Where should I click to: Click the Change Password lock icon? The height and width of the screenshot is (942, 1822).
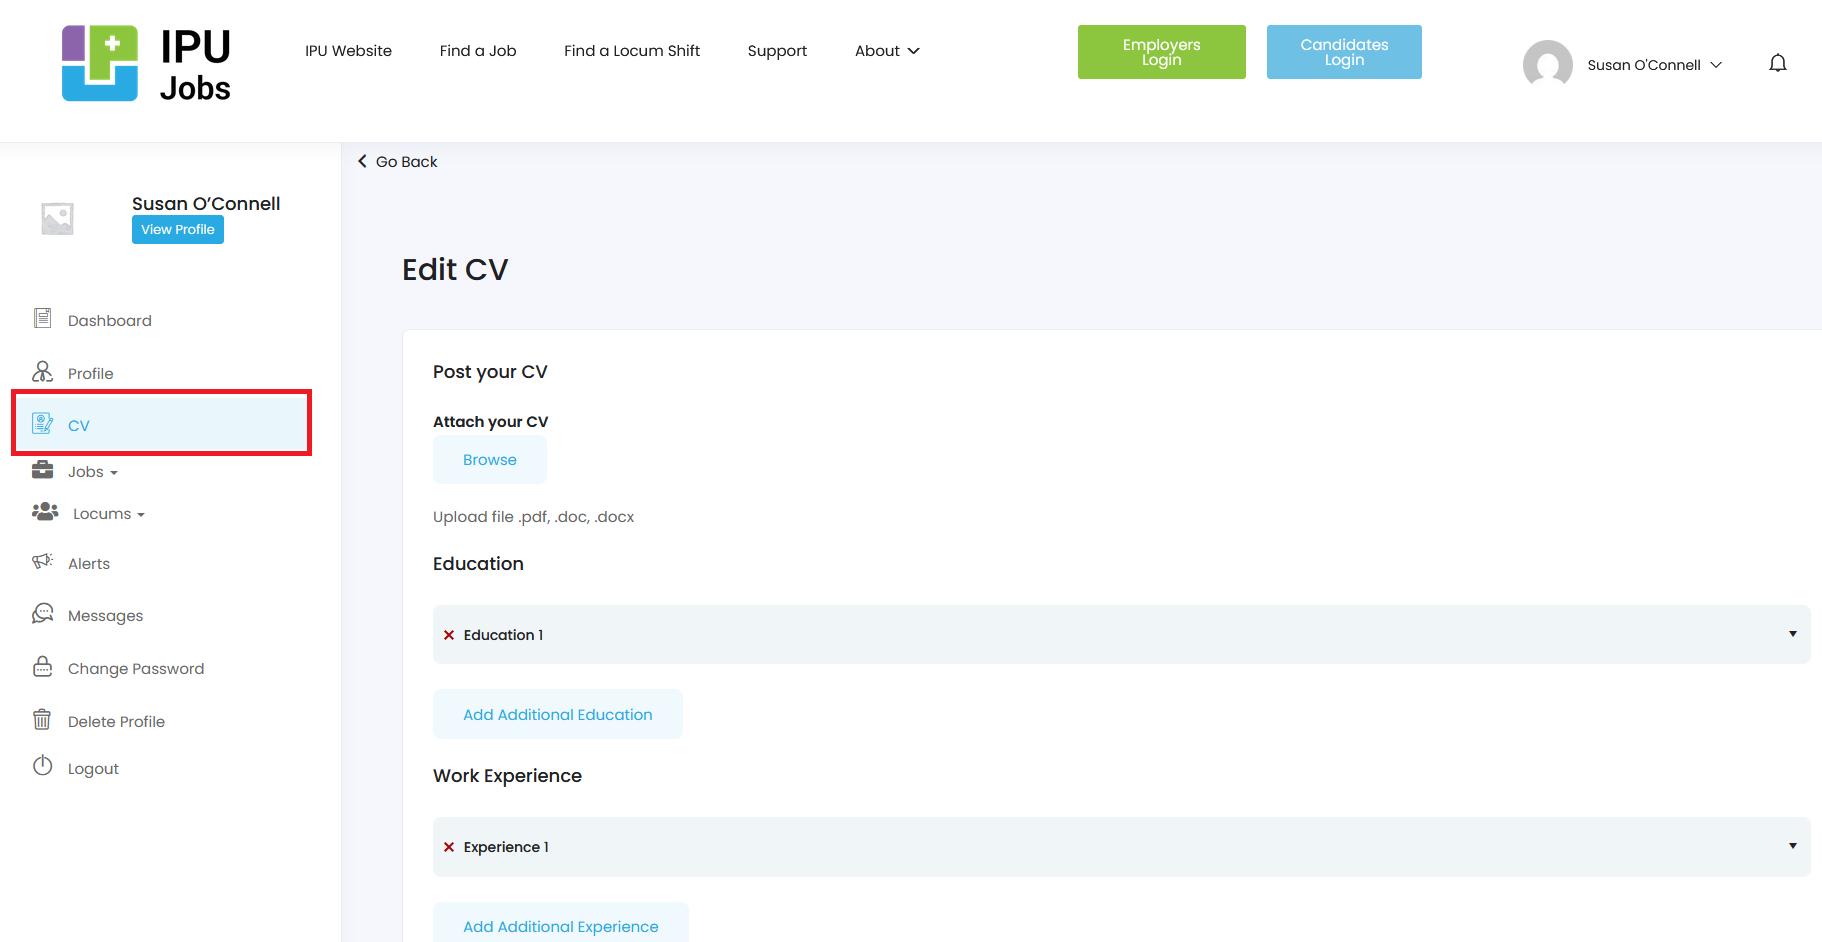point(42,667)
